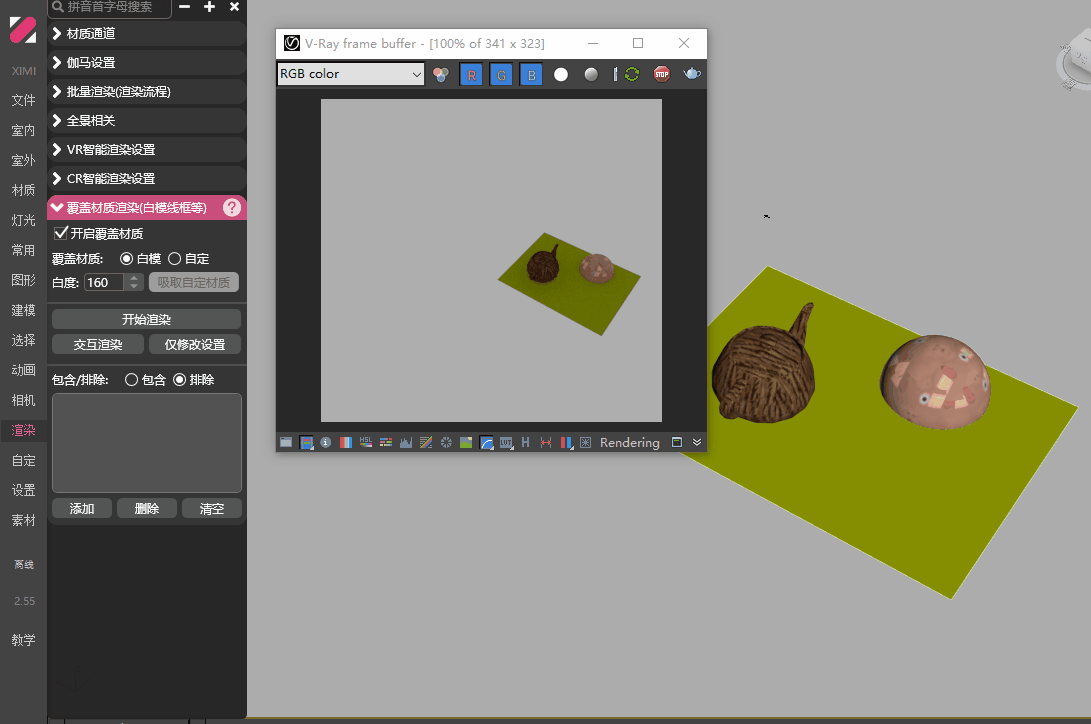Open the 渲染 sidebar tab
Viewport: 1091px width, 724px height.
pos(23,430)
